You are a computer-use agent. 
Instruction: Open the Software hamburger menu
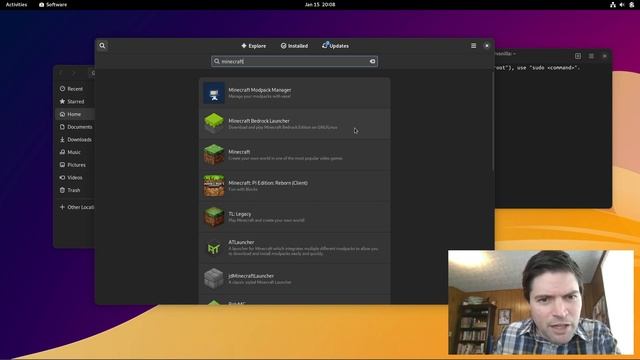(x=473, y=46)
